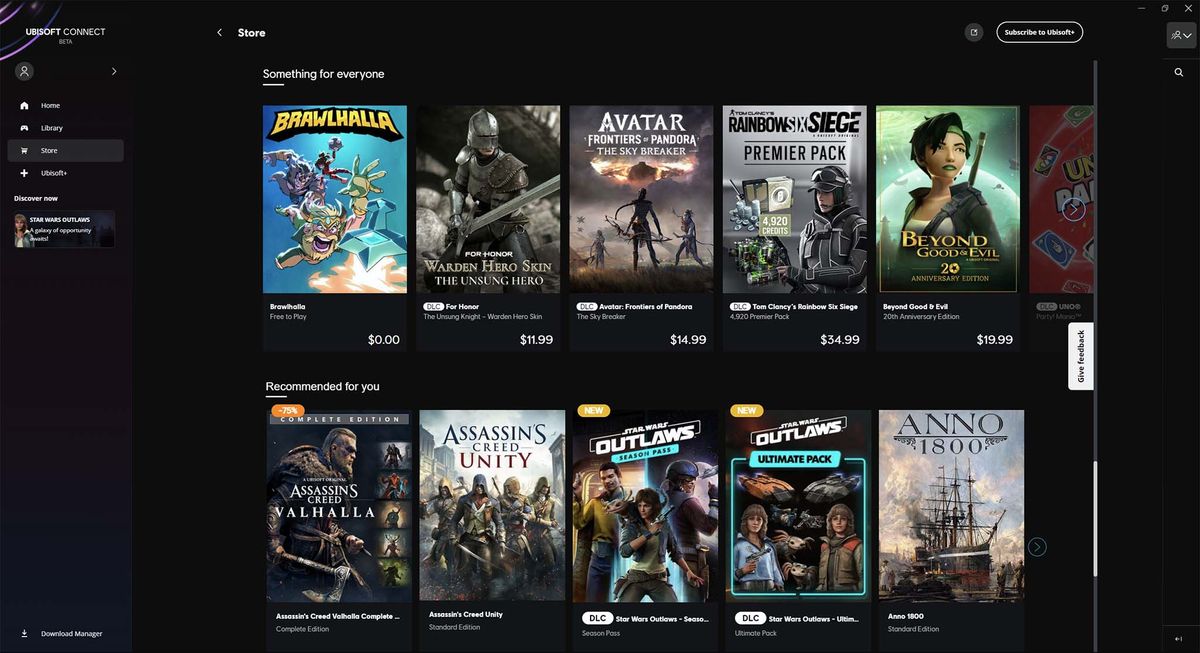Image resolution: width=1200 pixels, height=653 pixels.
Task: Click the back arrow beside Store title
Action: pyautogui.click(x=219, y=32)
